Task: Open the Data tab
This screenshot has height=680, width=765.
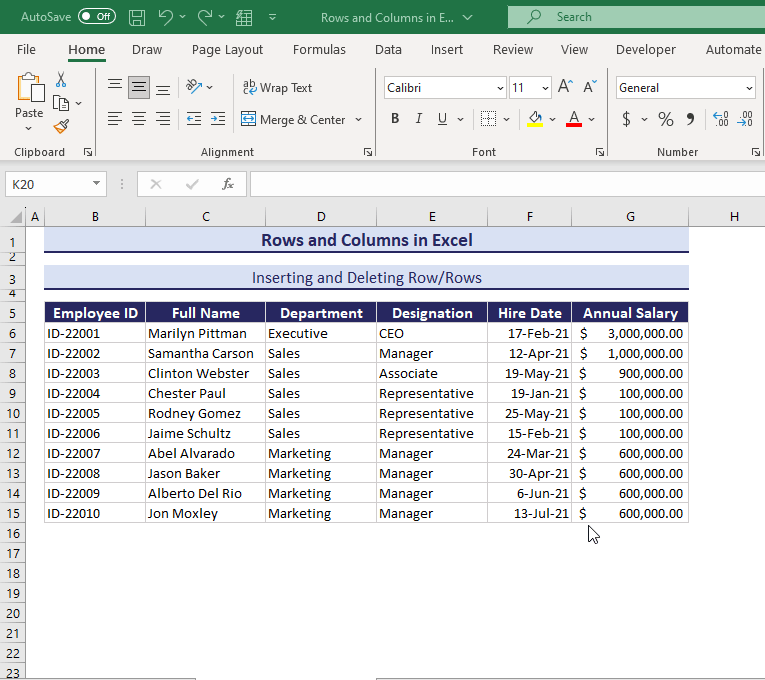Action: point(388,50)
